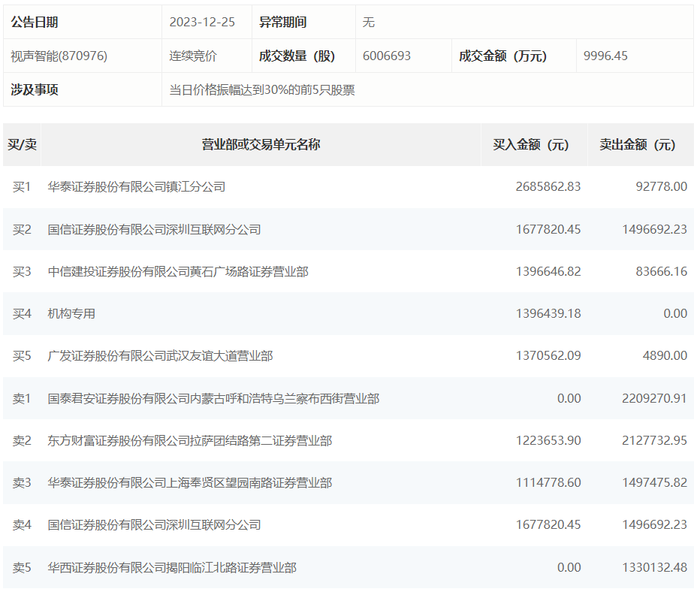
Task: Click the 异常期间 label
Action: click(283, 22)
